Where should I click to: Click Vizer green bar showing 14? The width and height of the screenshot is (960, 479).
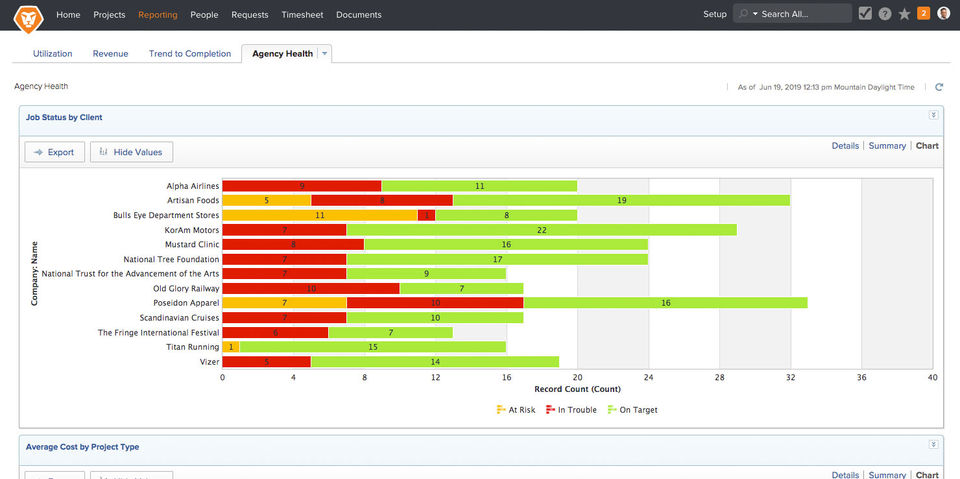[x=435, y=361]
